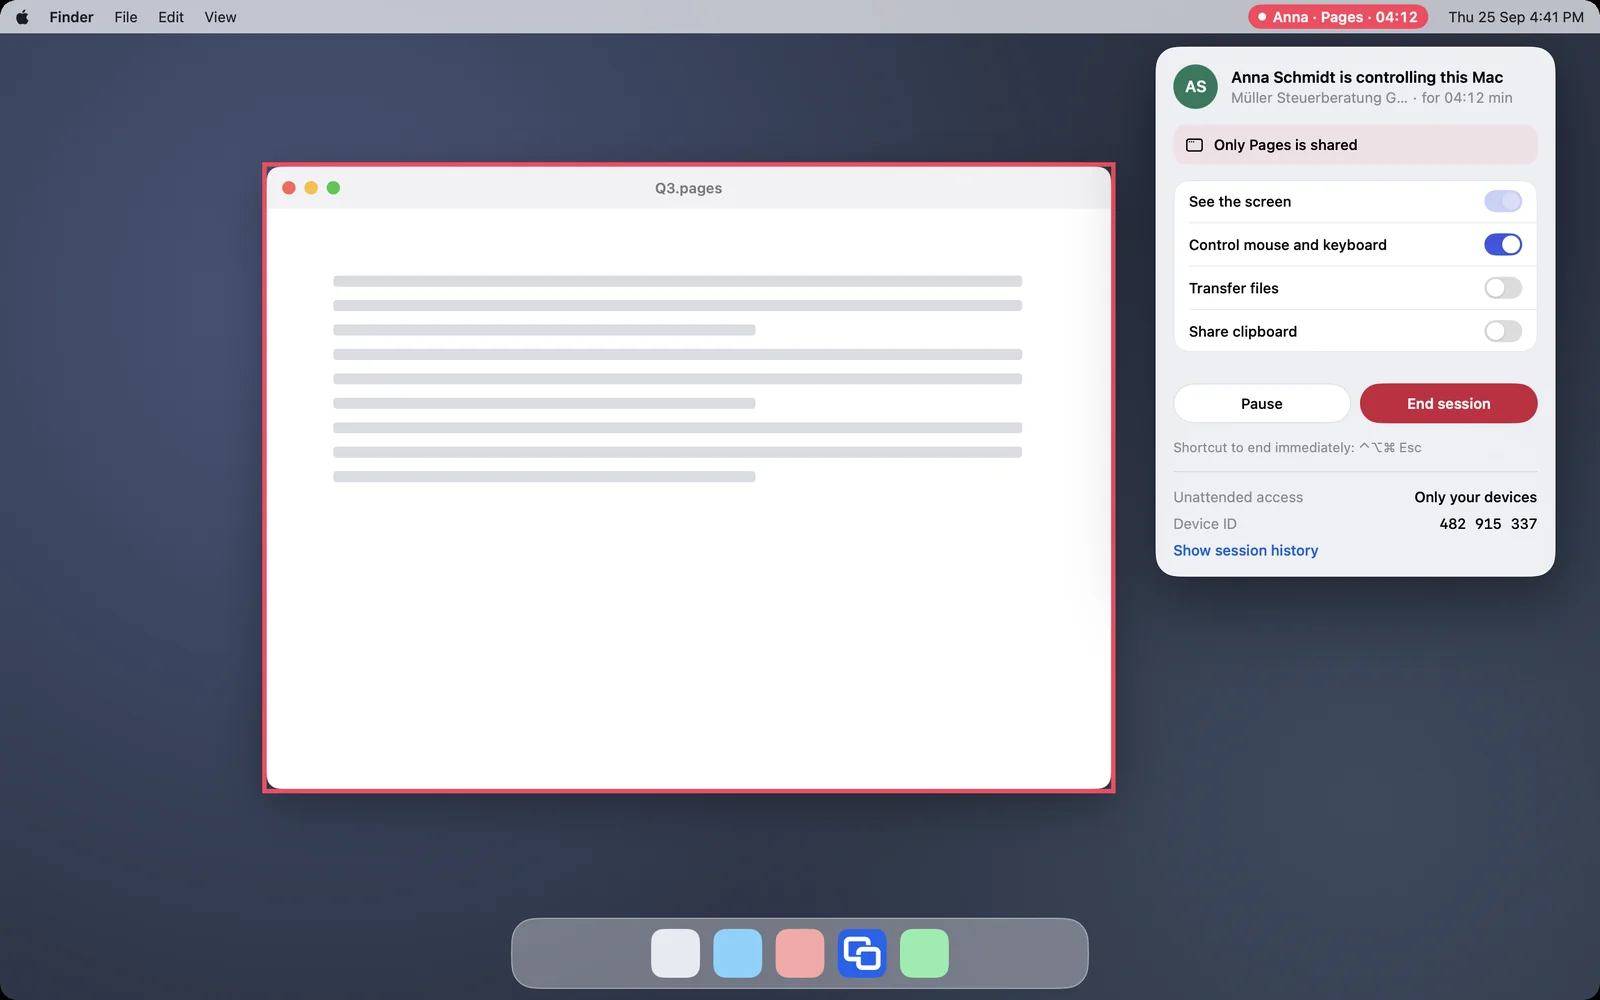Click the red Anna Pages session indicator
Screen dimensions: 1600x1000
[x=1337, y=17]
